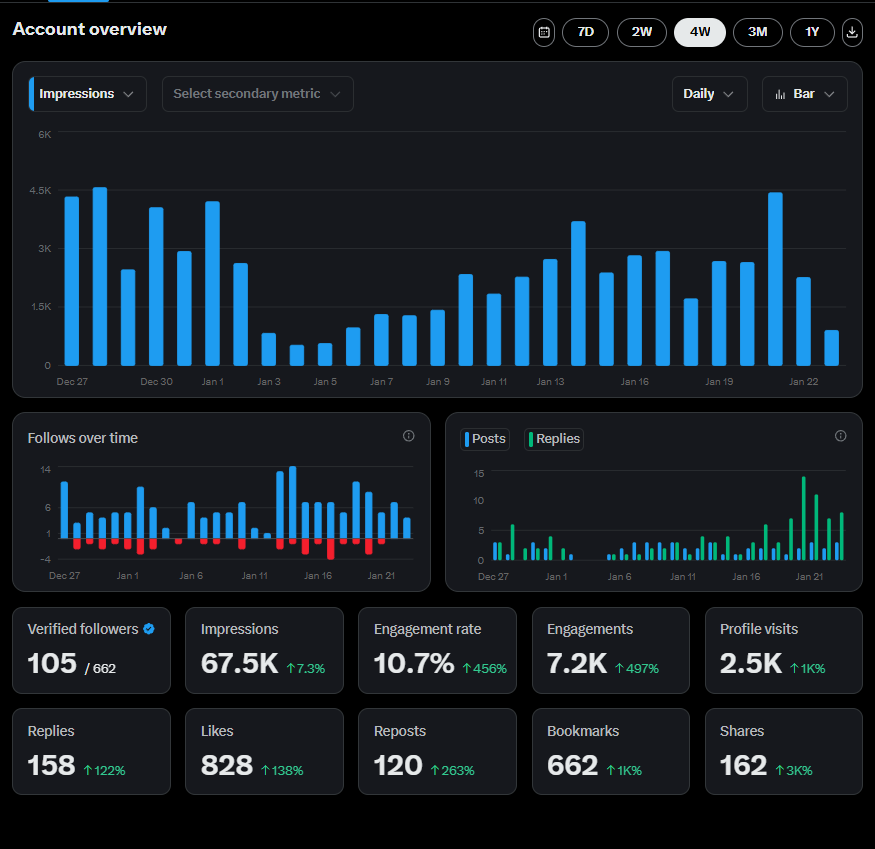Open the Bar chart type dropdown
Screen dimensions: 875x849
pyautogui.click(x=805, y=93)
